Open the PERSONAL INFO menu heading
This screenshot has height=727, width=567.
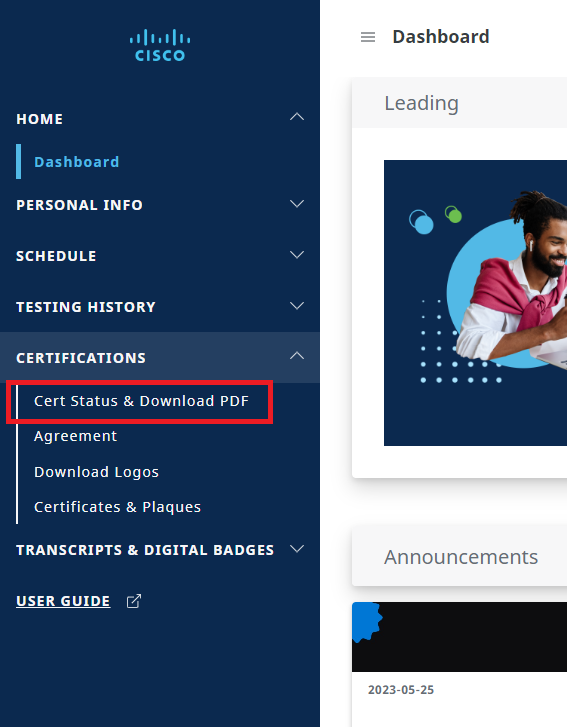(x=79, y=205)
